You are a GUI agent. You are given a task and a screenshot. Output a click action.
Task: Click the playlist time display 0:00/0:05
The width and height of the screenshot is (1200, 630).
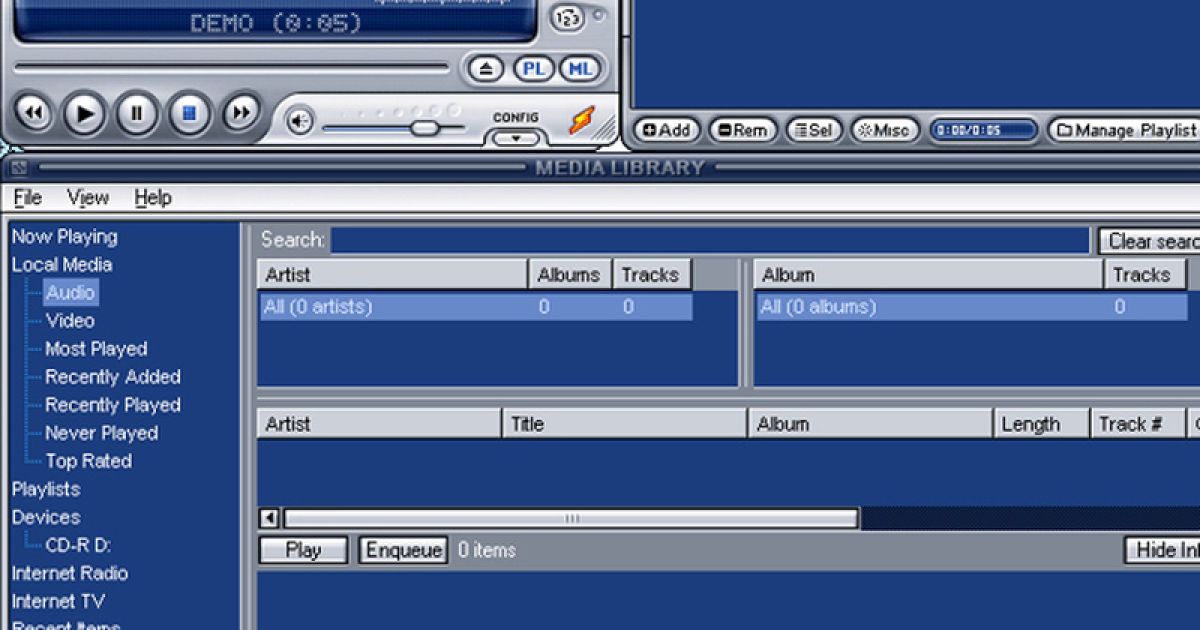point(983,130)
